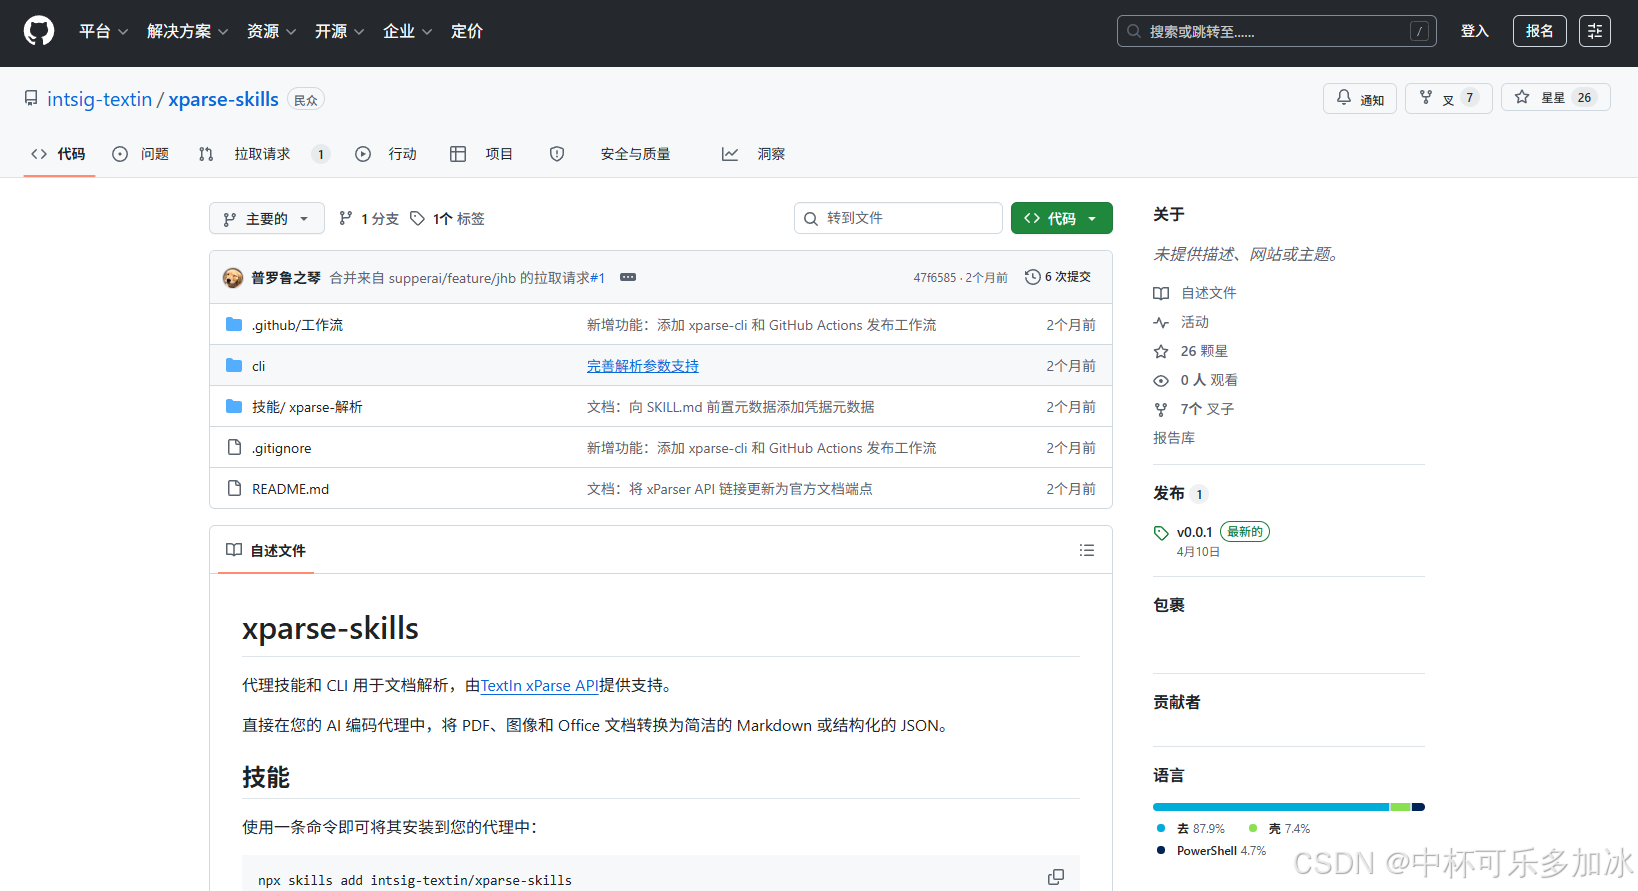Select the 自述文件 readme tab
1638x891 pixels.
tap(266, 550)
